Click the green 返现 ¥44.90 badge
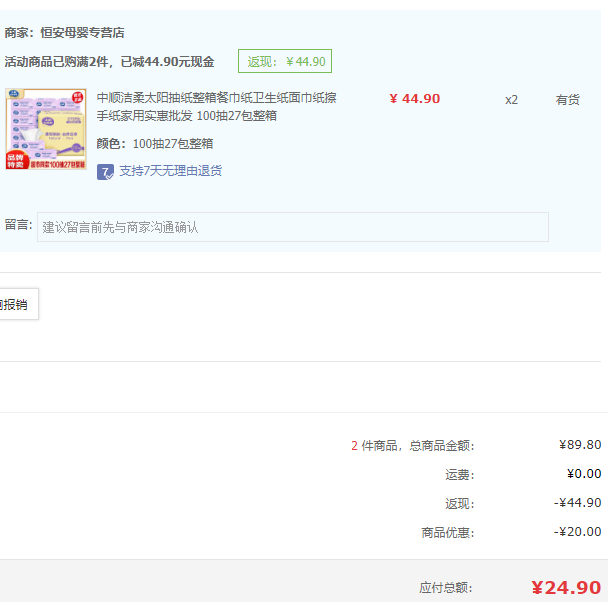 coord(285,61)
